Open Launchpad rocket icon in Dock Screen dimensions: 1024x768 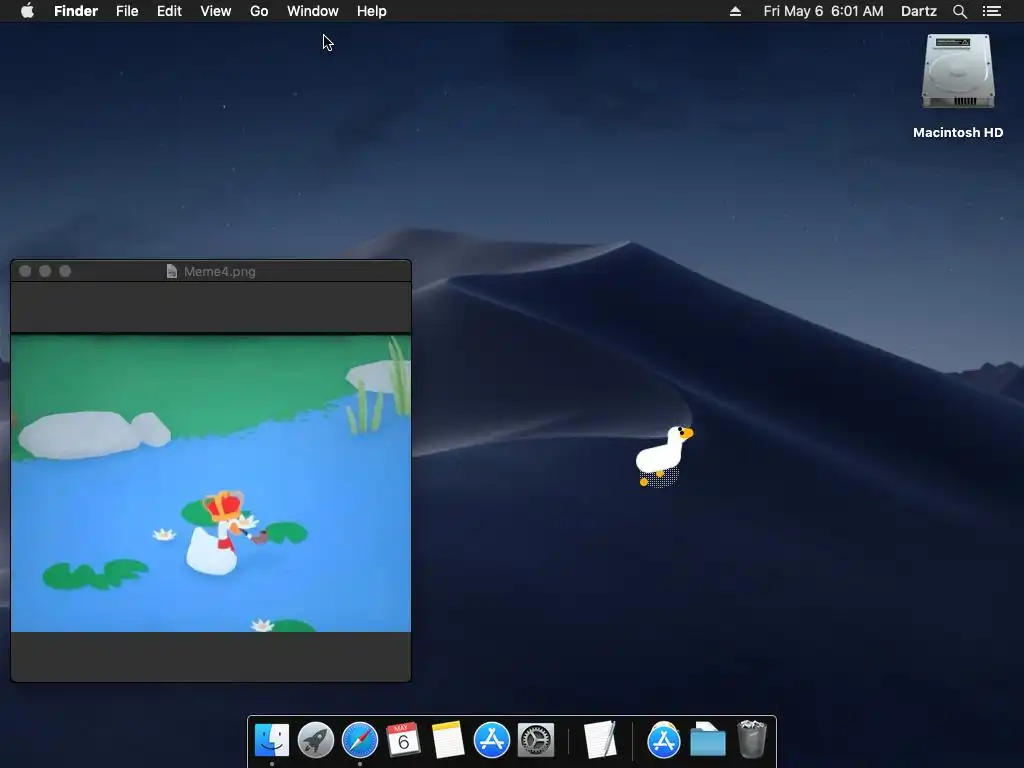click(315, 740)
